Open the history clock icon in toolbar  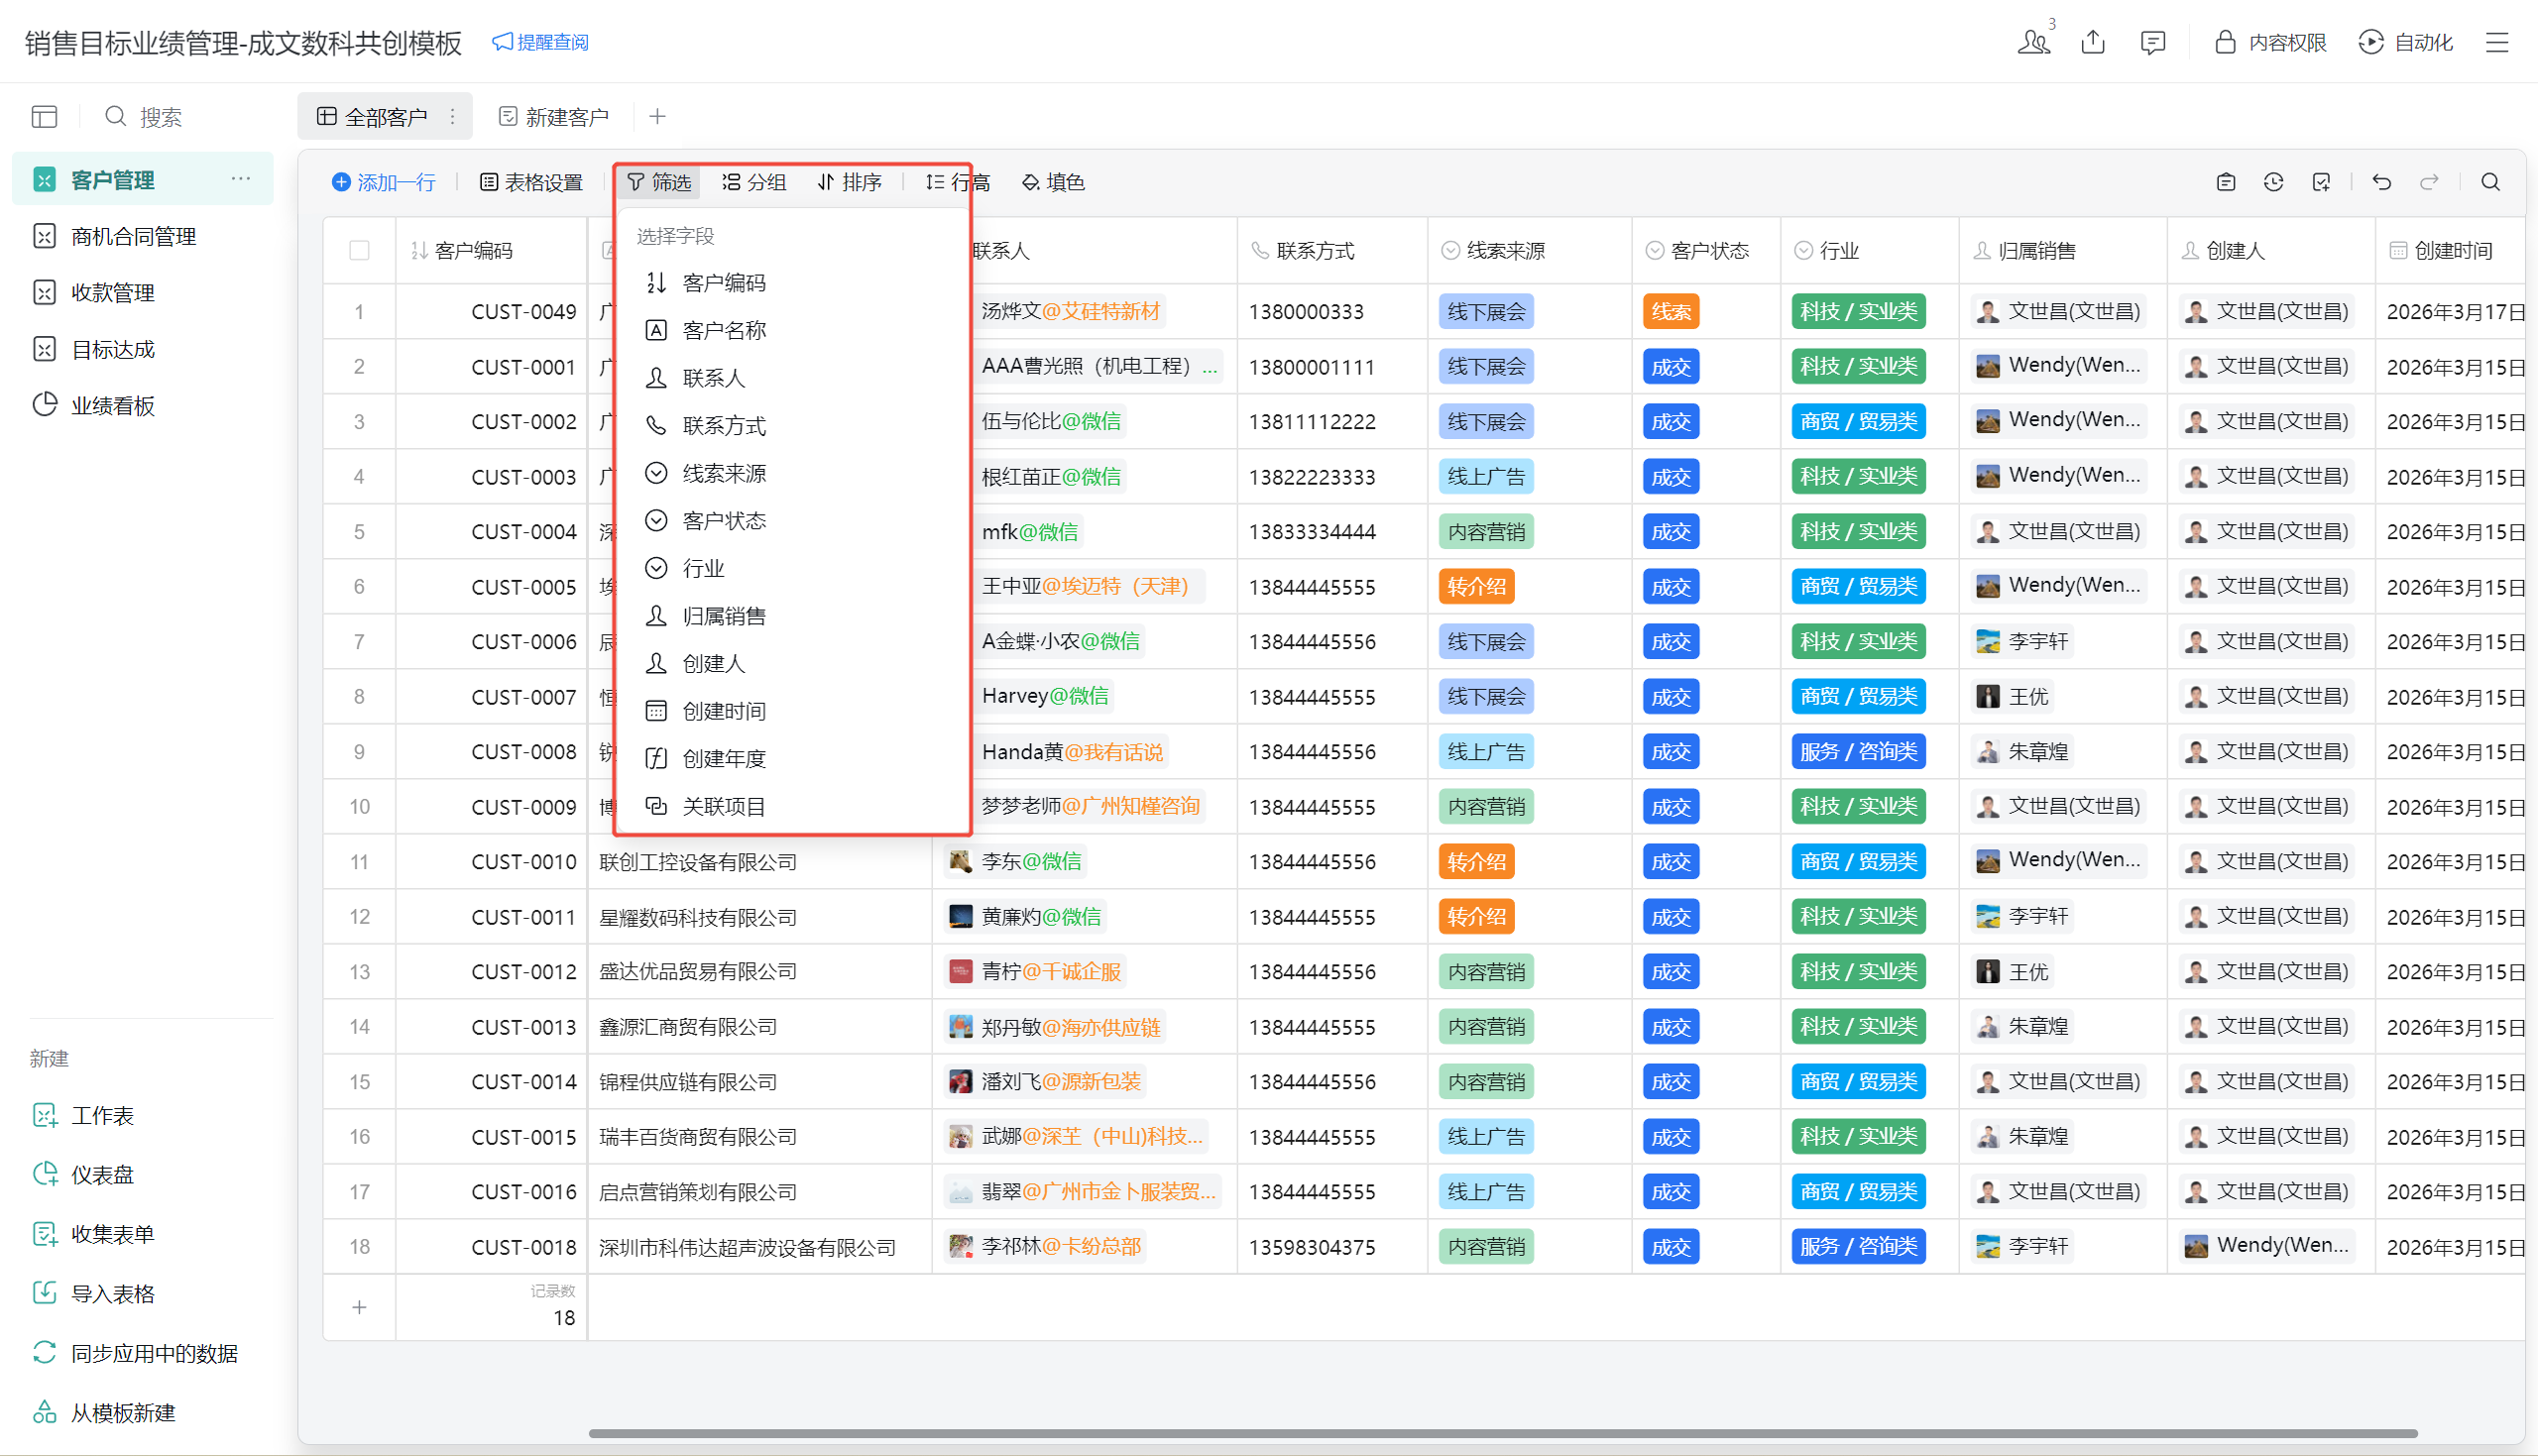coord(2273,182)
